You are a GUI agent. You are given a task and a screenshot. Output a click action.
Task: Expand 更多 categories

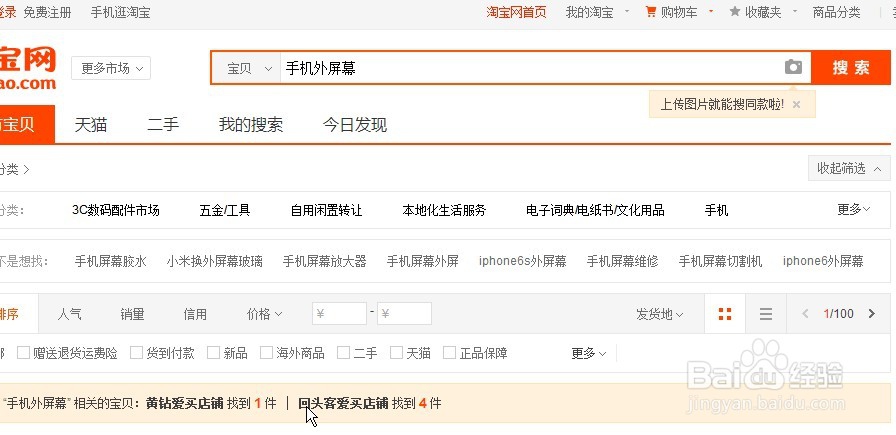point(854,209)
